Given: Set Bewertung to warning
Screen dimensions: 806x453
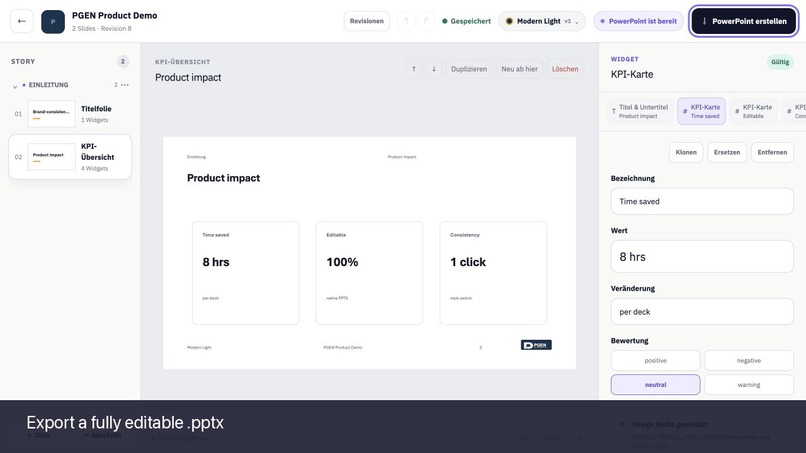Looking at the screenshot, I should click(x=748, y=385).
